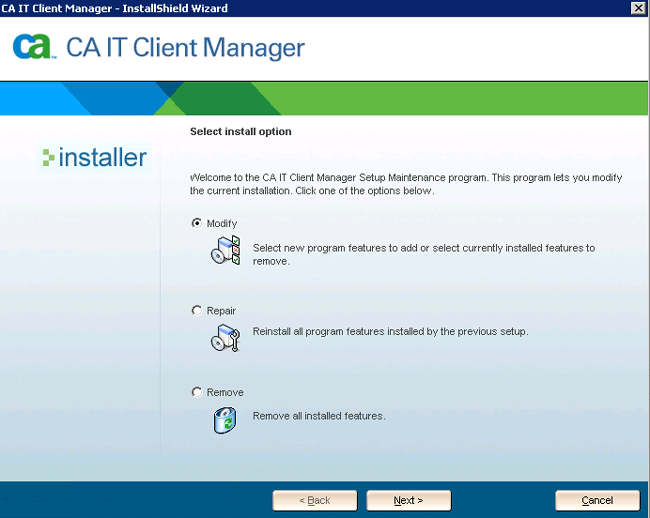
Task: Select the Repair radio button
Action: pyautogui.click(x=196, y=310)
